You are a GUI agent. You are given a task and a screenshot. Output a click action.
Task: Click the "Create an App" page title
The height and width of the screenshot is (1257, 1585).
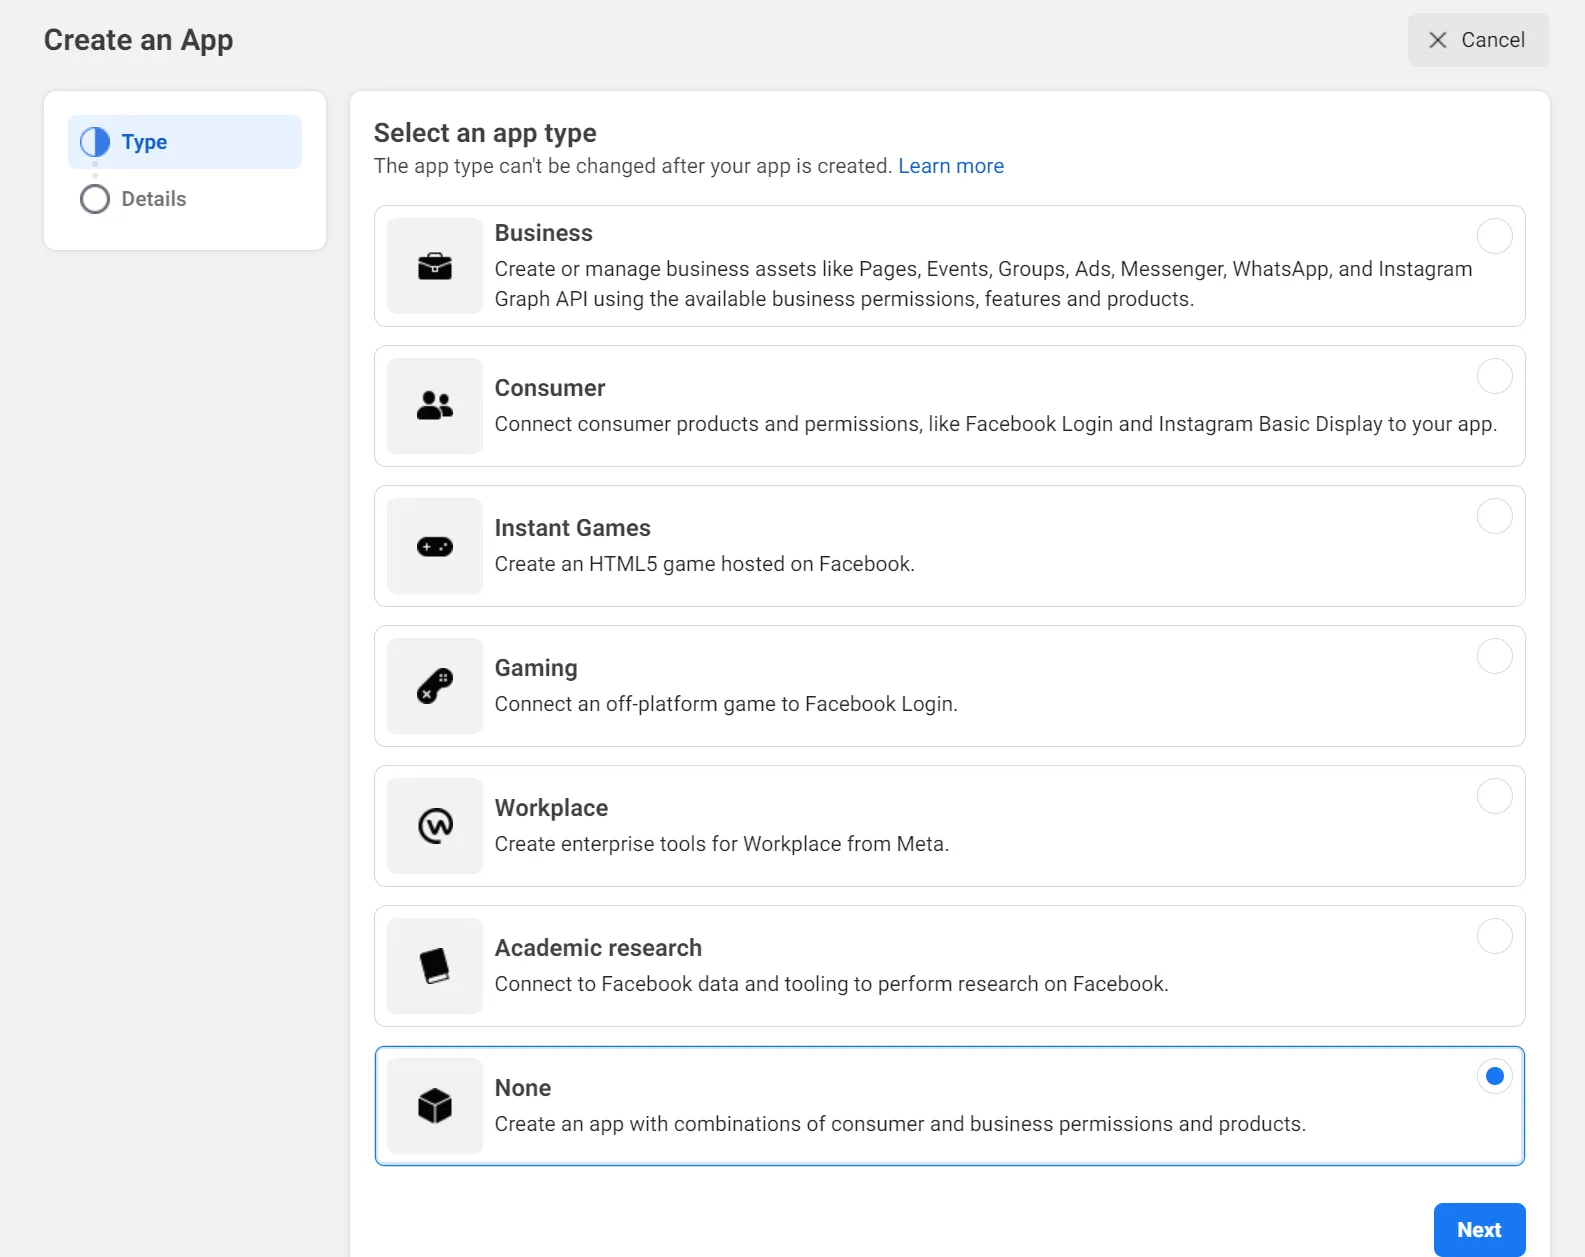tap(139, 40)
